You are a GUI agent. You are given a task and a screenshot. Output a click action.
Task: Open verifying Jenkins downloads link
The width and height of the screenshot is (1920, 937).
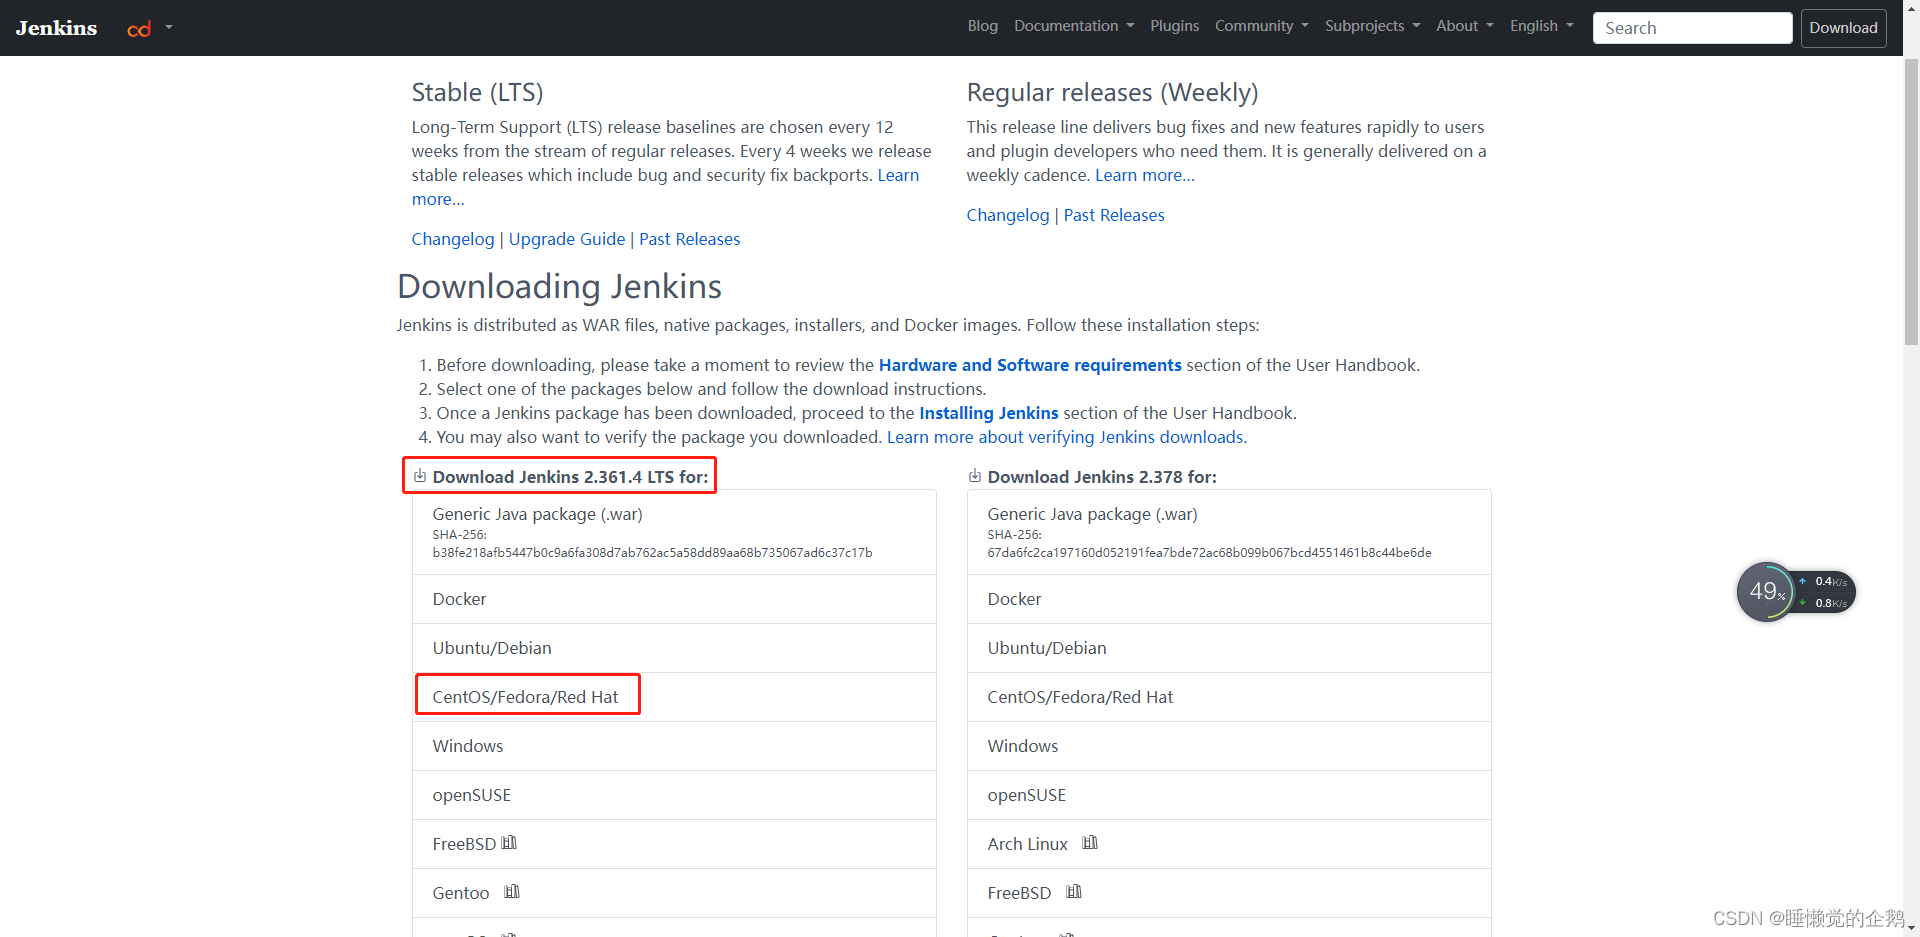coord(1067,437)
